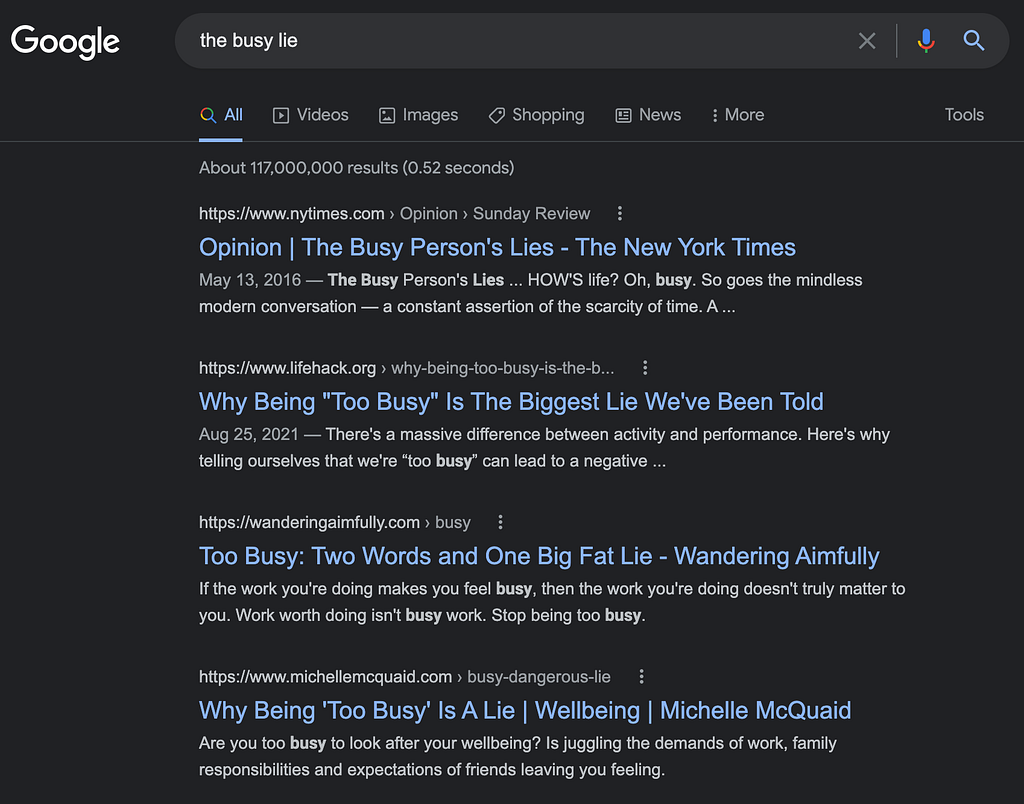
Task: Open 'Too Busy: Two Words and One Big Fat Lie' link
Action: pyautogui.click(x=539, y=556)
